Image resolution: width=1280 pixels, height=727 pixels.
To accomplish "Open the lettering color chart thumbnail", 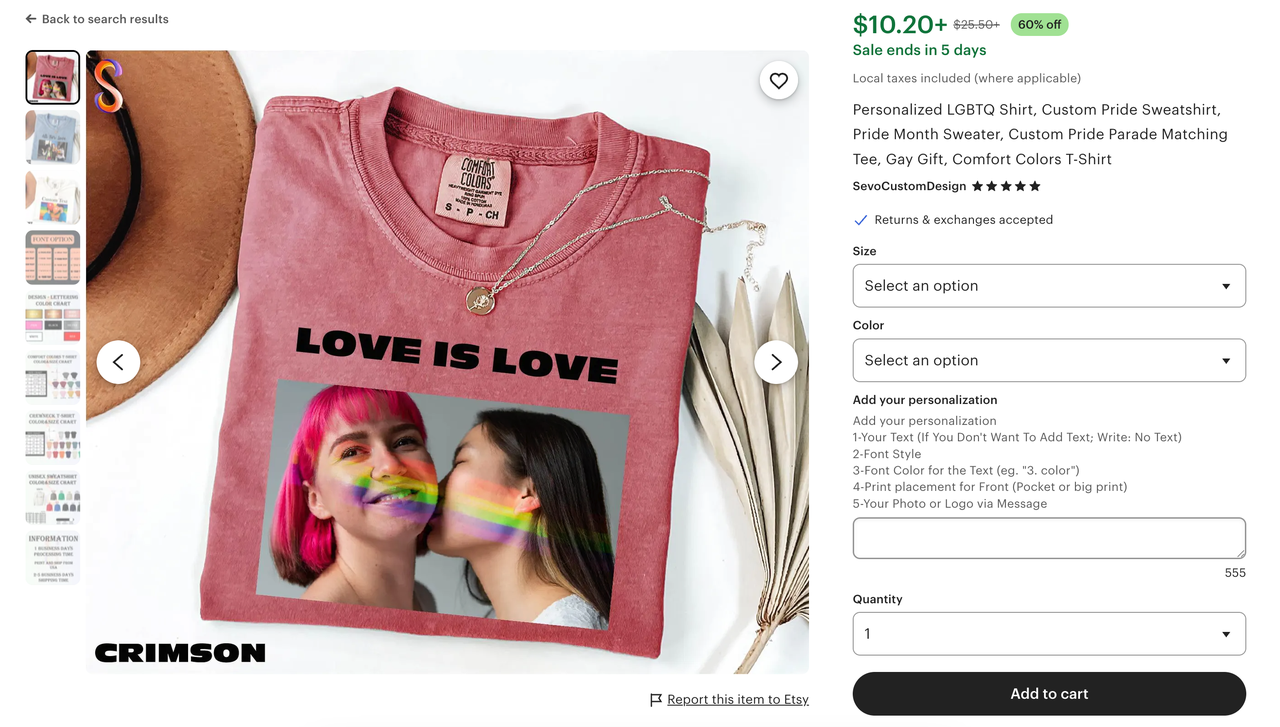I will click(53, 318).
